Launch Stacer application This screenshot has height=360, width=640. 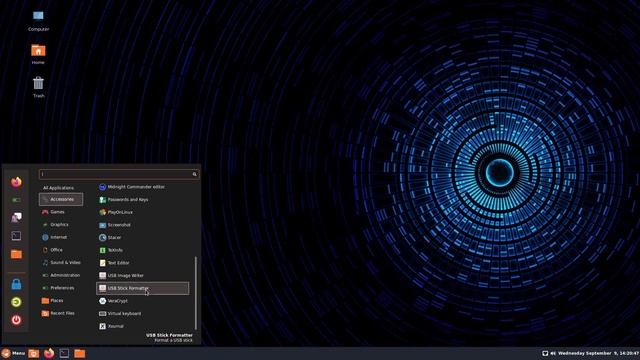click(x=110, y=238)
